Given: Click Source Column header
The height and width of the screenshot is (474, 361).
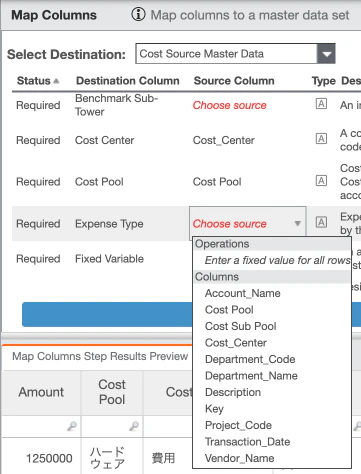Looking at the screenshot, I should pyautogui.click(x=234, y=81).
